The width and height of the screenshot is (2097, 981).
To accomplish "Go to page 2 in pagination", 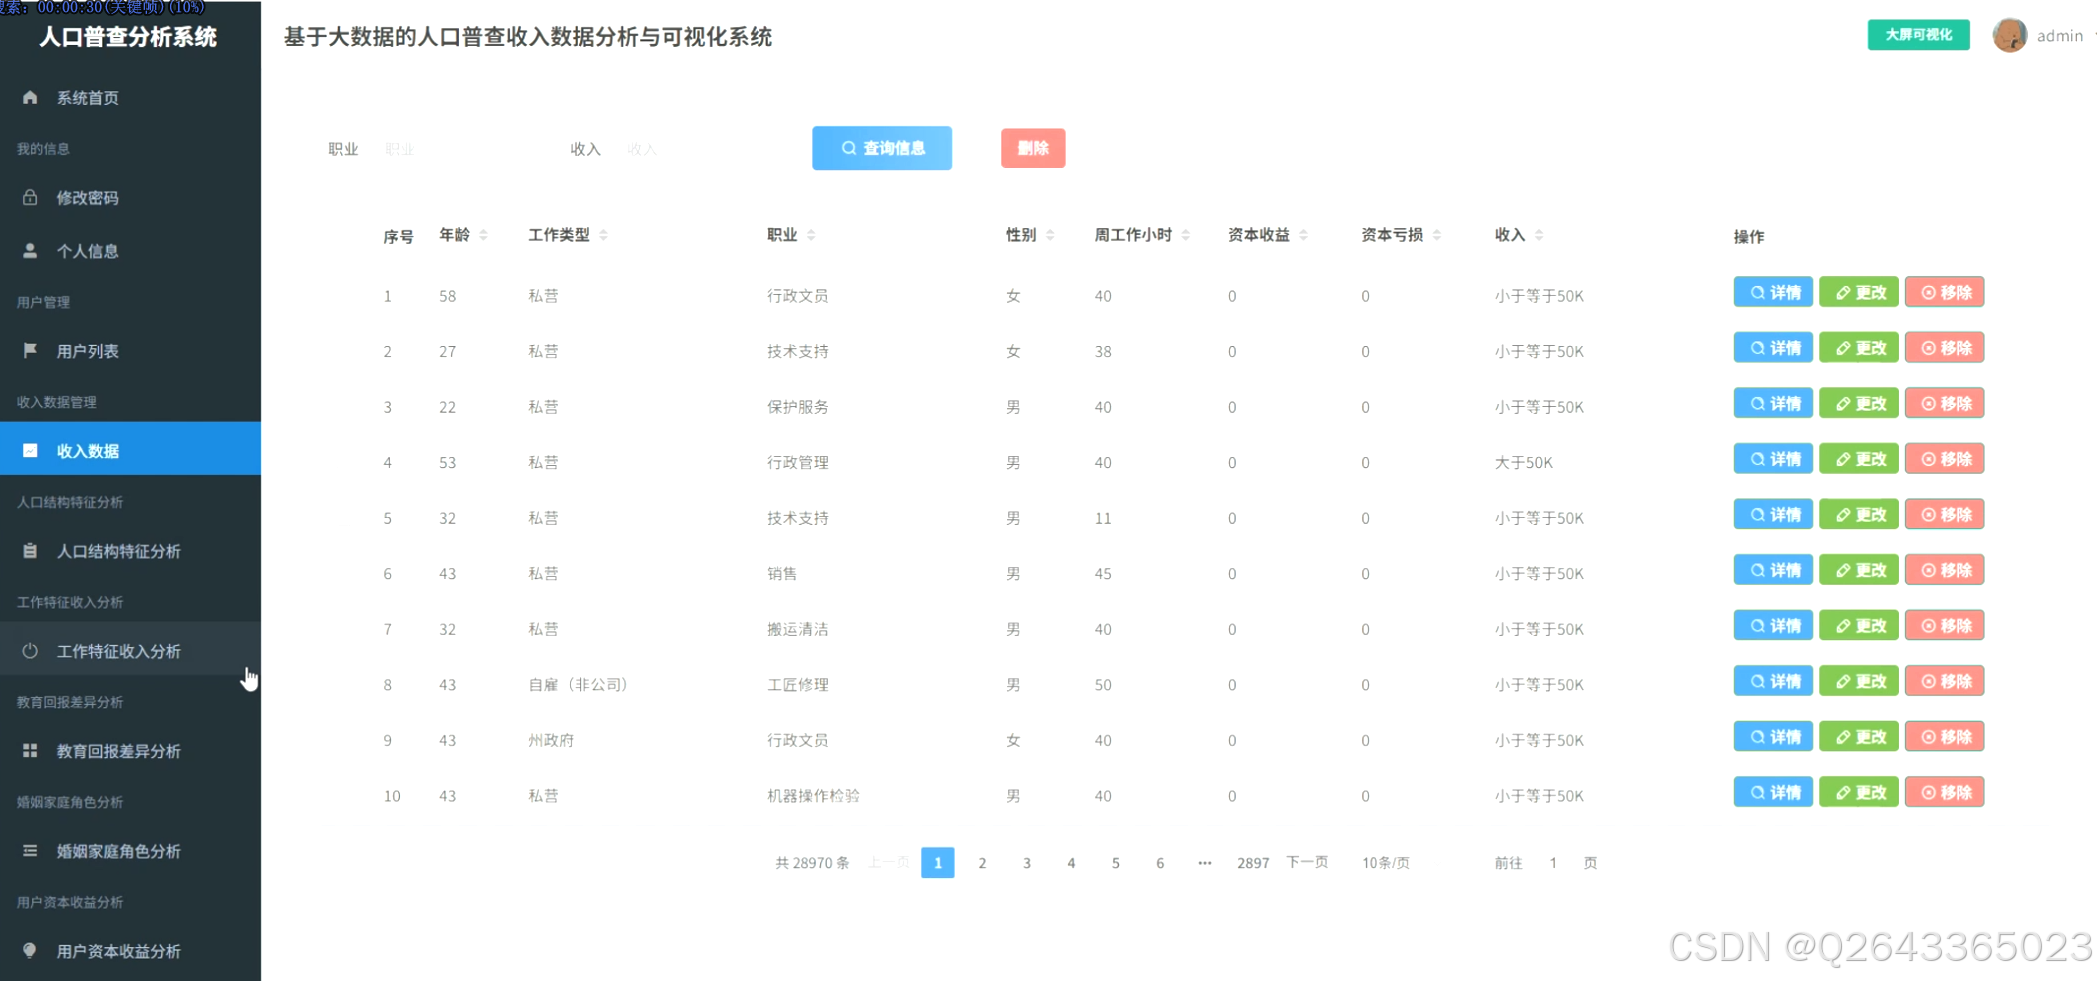I will click(x=982, y=863).
